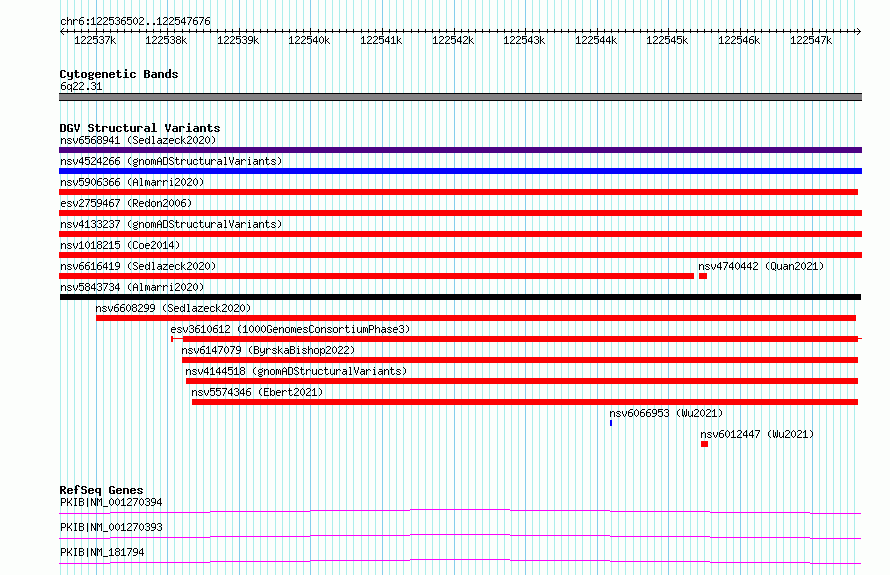This screenshot has width=890, height=575.
Task: Click the chr6:122536502..122547676 coordinates text
Action: [x=135, y=21]
